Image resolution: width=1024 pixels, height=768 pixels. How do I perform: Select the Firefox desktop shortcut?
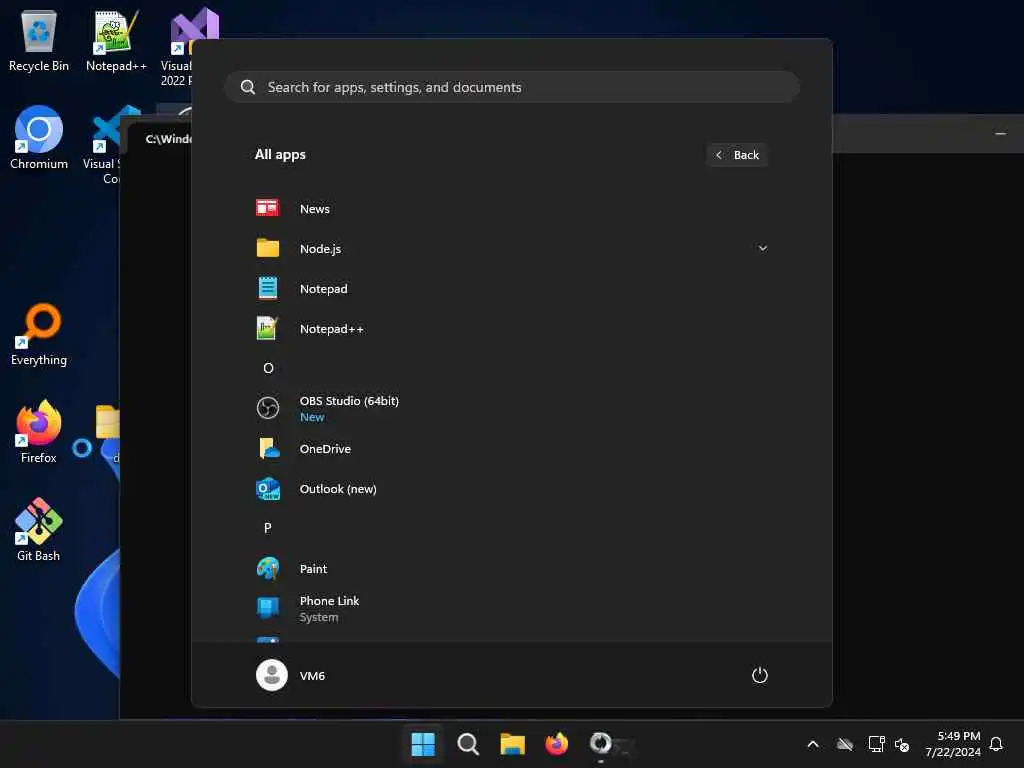click(39, 432)
